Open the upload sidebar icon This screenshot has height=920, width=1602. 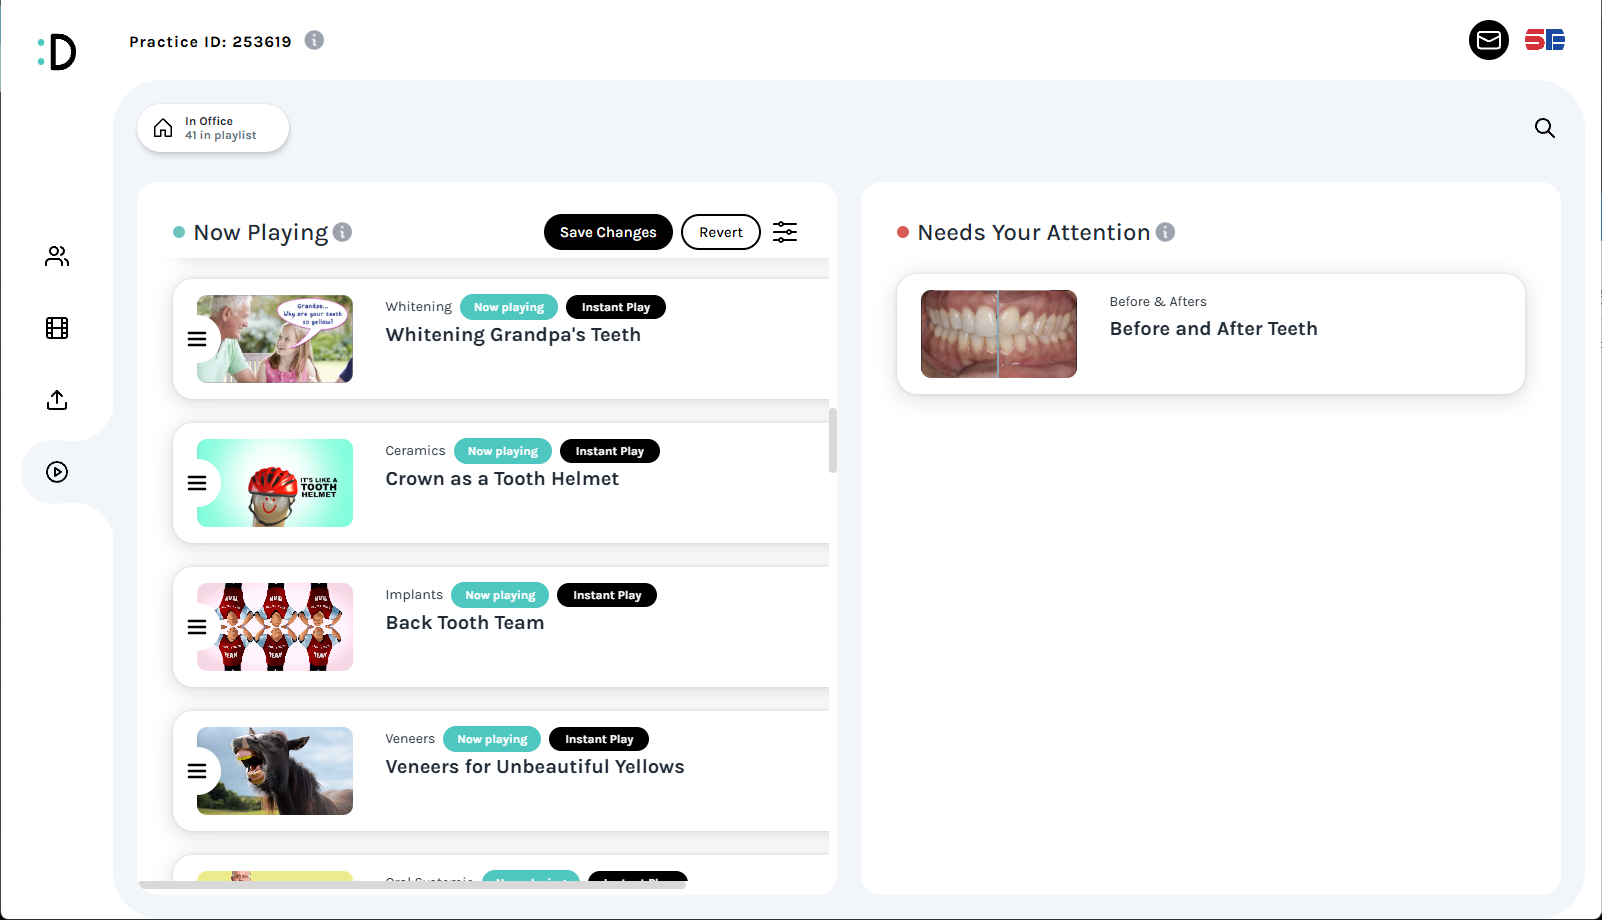[57, 400]
